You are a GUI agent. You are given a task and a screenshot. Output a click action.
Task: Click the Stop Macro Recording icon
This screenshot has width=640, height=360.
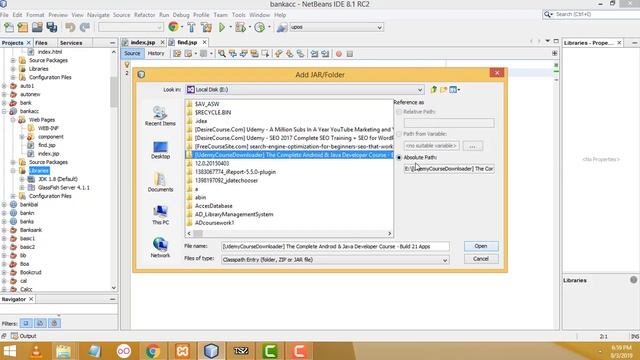coord(350,54)
